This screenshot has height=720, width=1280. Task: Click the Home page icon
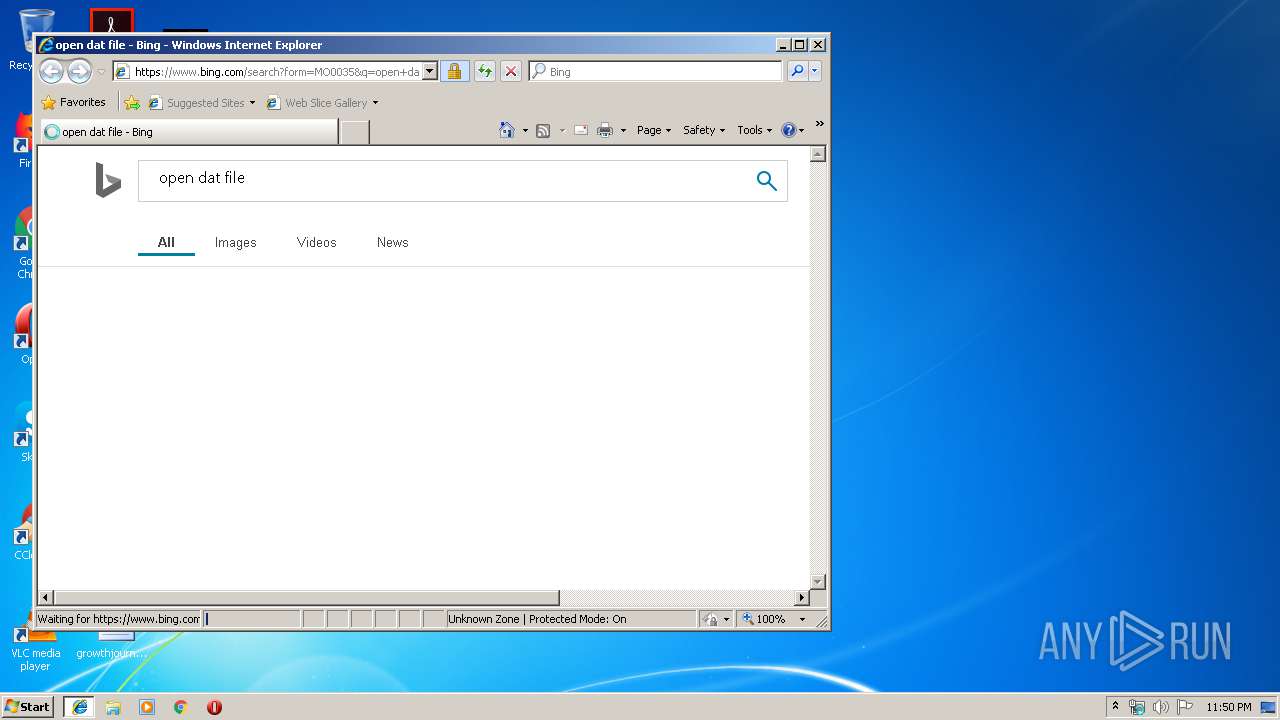(507, 130)
